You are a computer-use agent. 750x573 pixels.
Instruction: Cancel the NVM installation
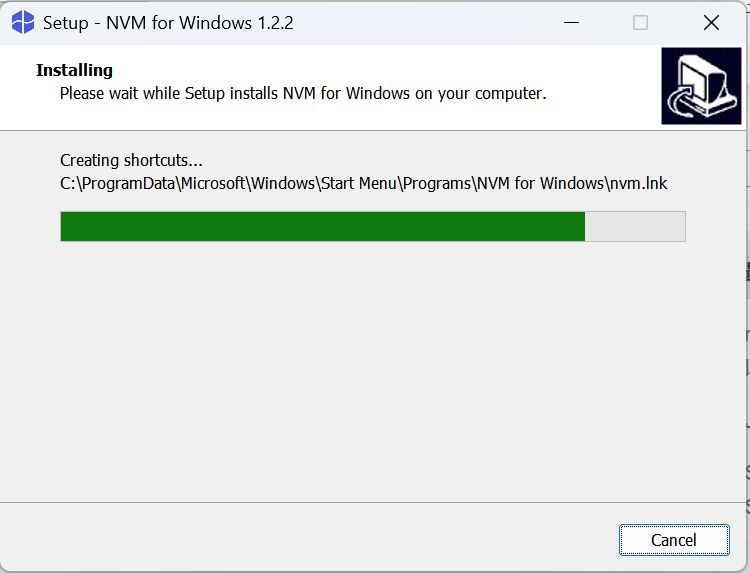[x=673, y=540]
